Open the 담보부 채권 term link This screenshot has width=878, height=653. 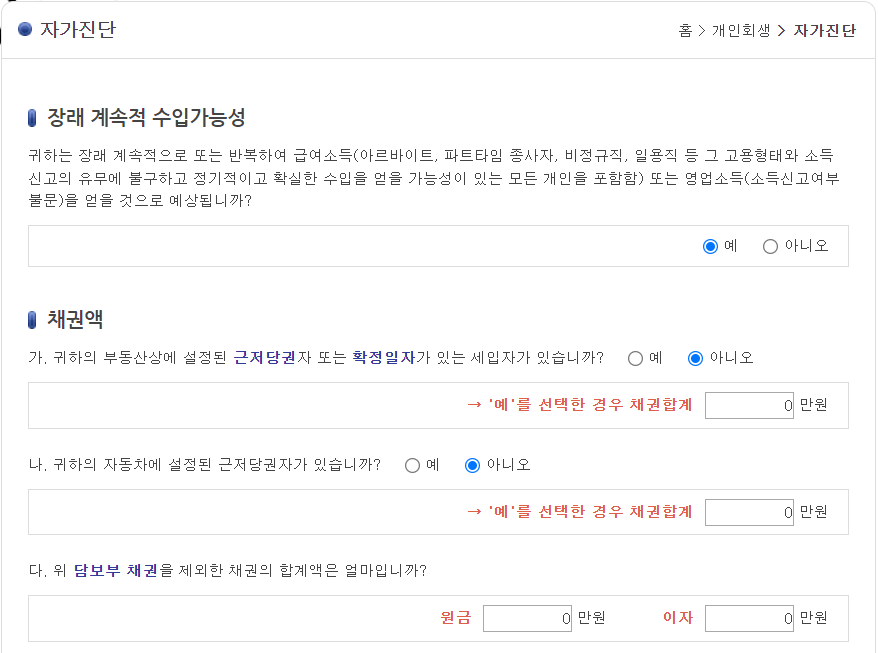[x=115, y=571]
